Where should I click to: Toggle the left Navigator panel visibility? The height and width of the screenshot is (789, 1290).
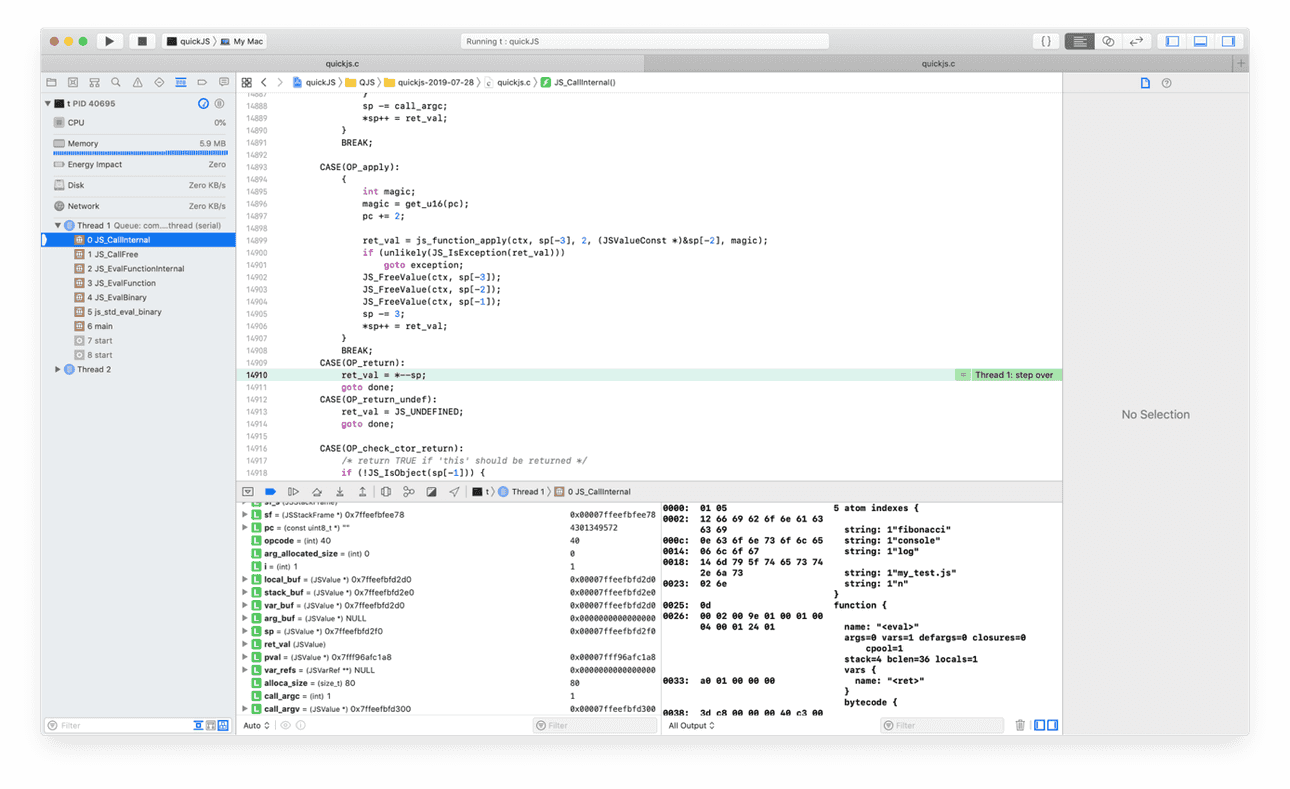[x=1172, y=41]
